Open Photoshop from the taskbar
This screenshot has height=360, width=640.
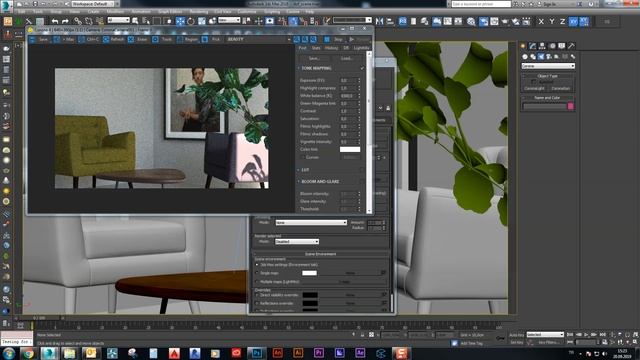(x=256, y=353)
